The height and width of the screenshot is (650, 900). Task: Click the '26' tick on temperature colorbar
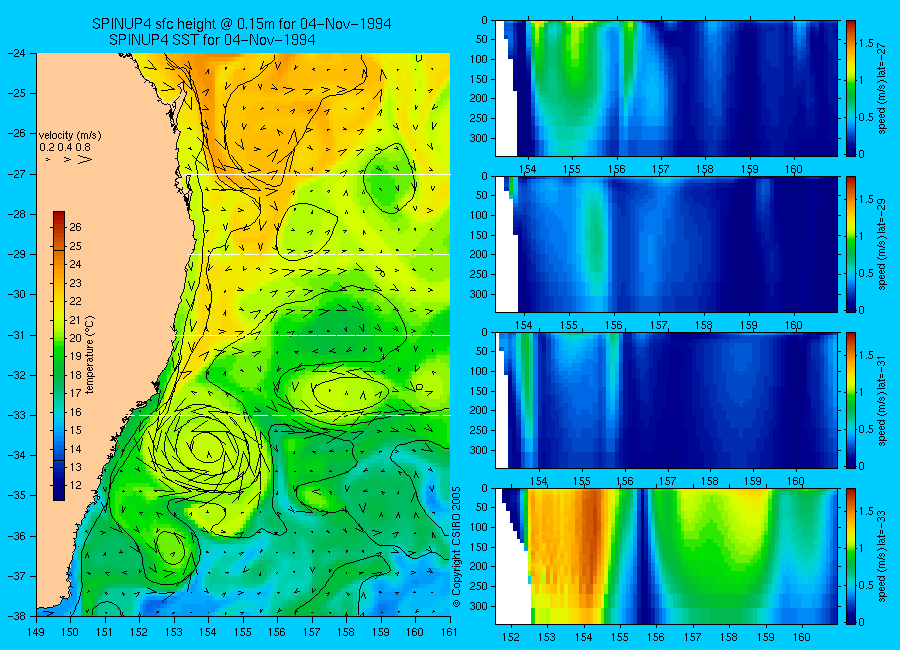75,227
